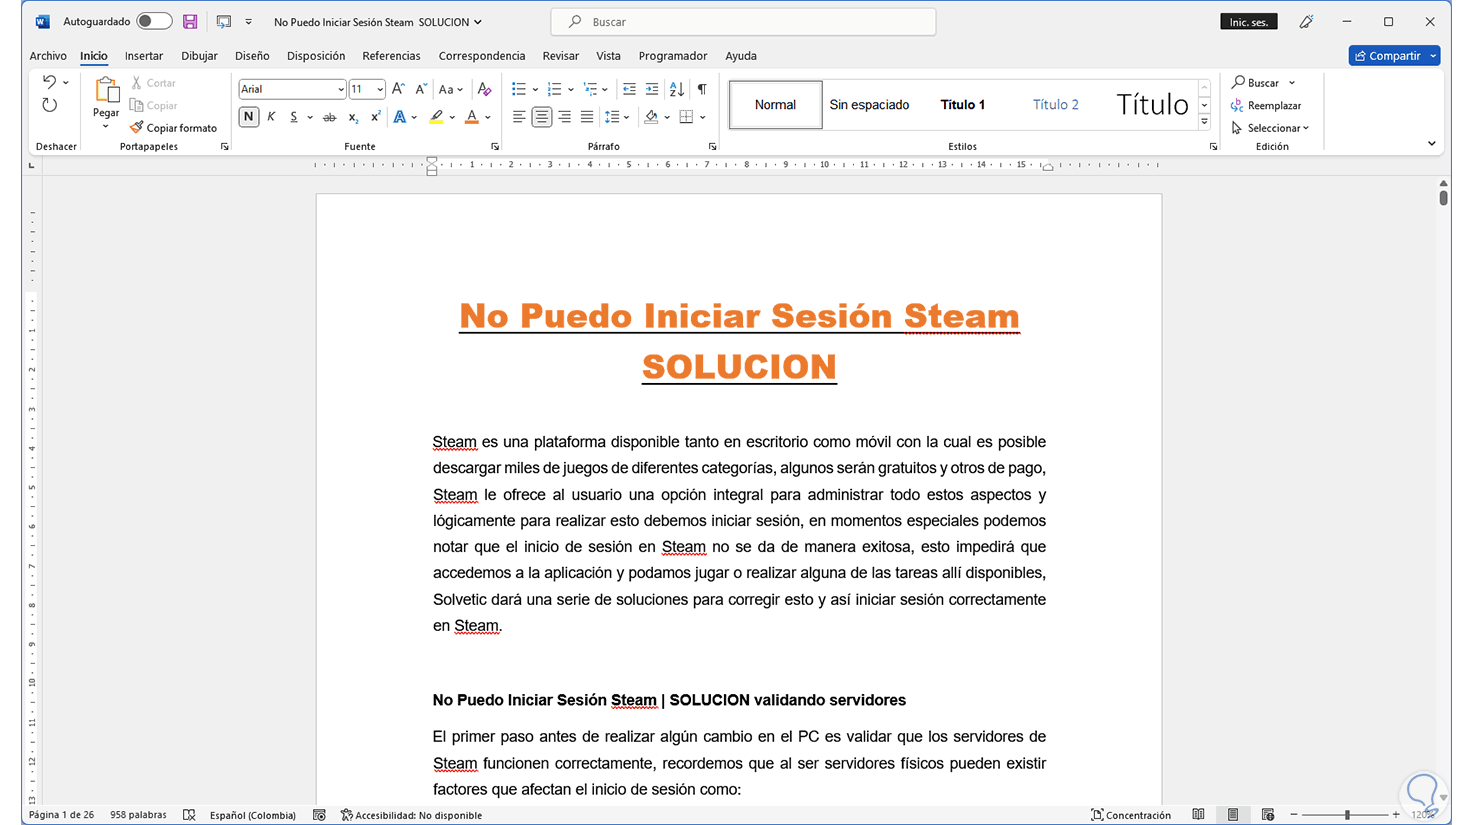Toggle paragraph marks (¶) display
This screenshot has height=825, width=1473.
[702, 89]
